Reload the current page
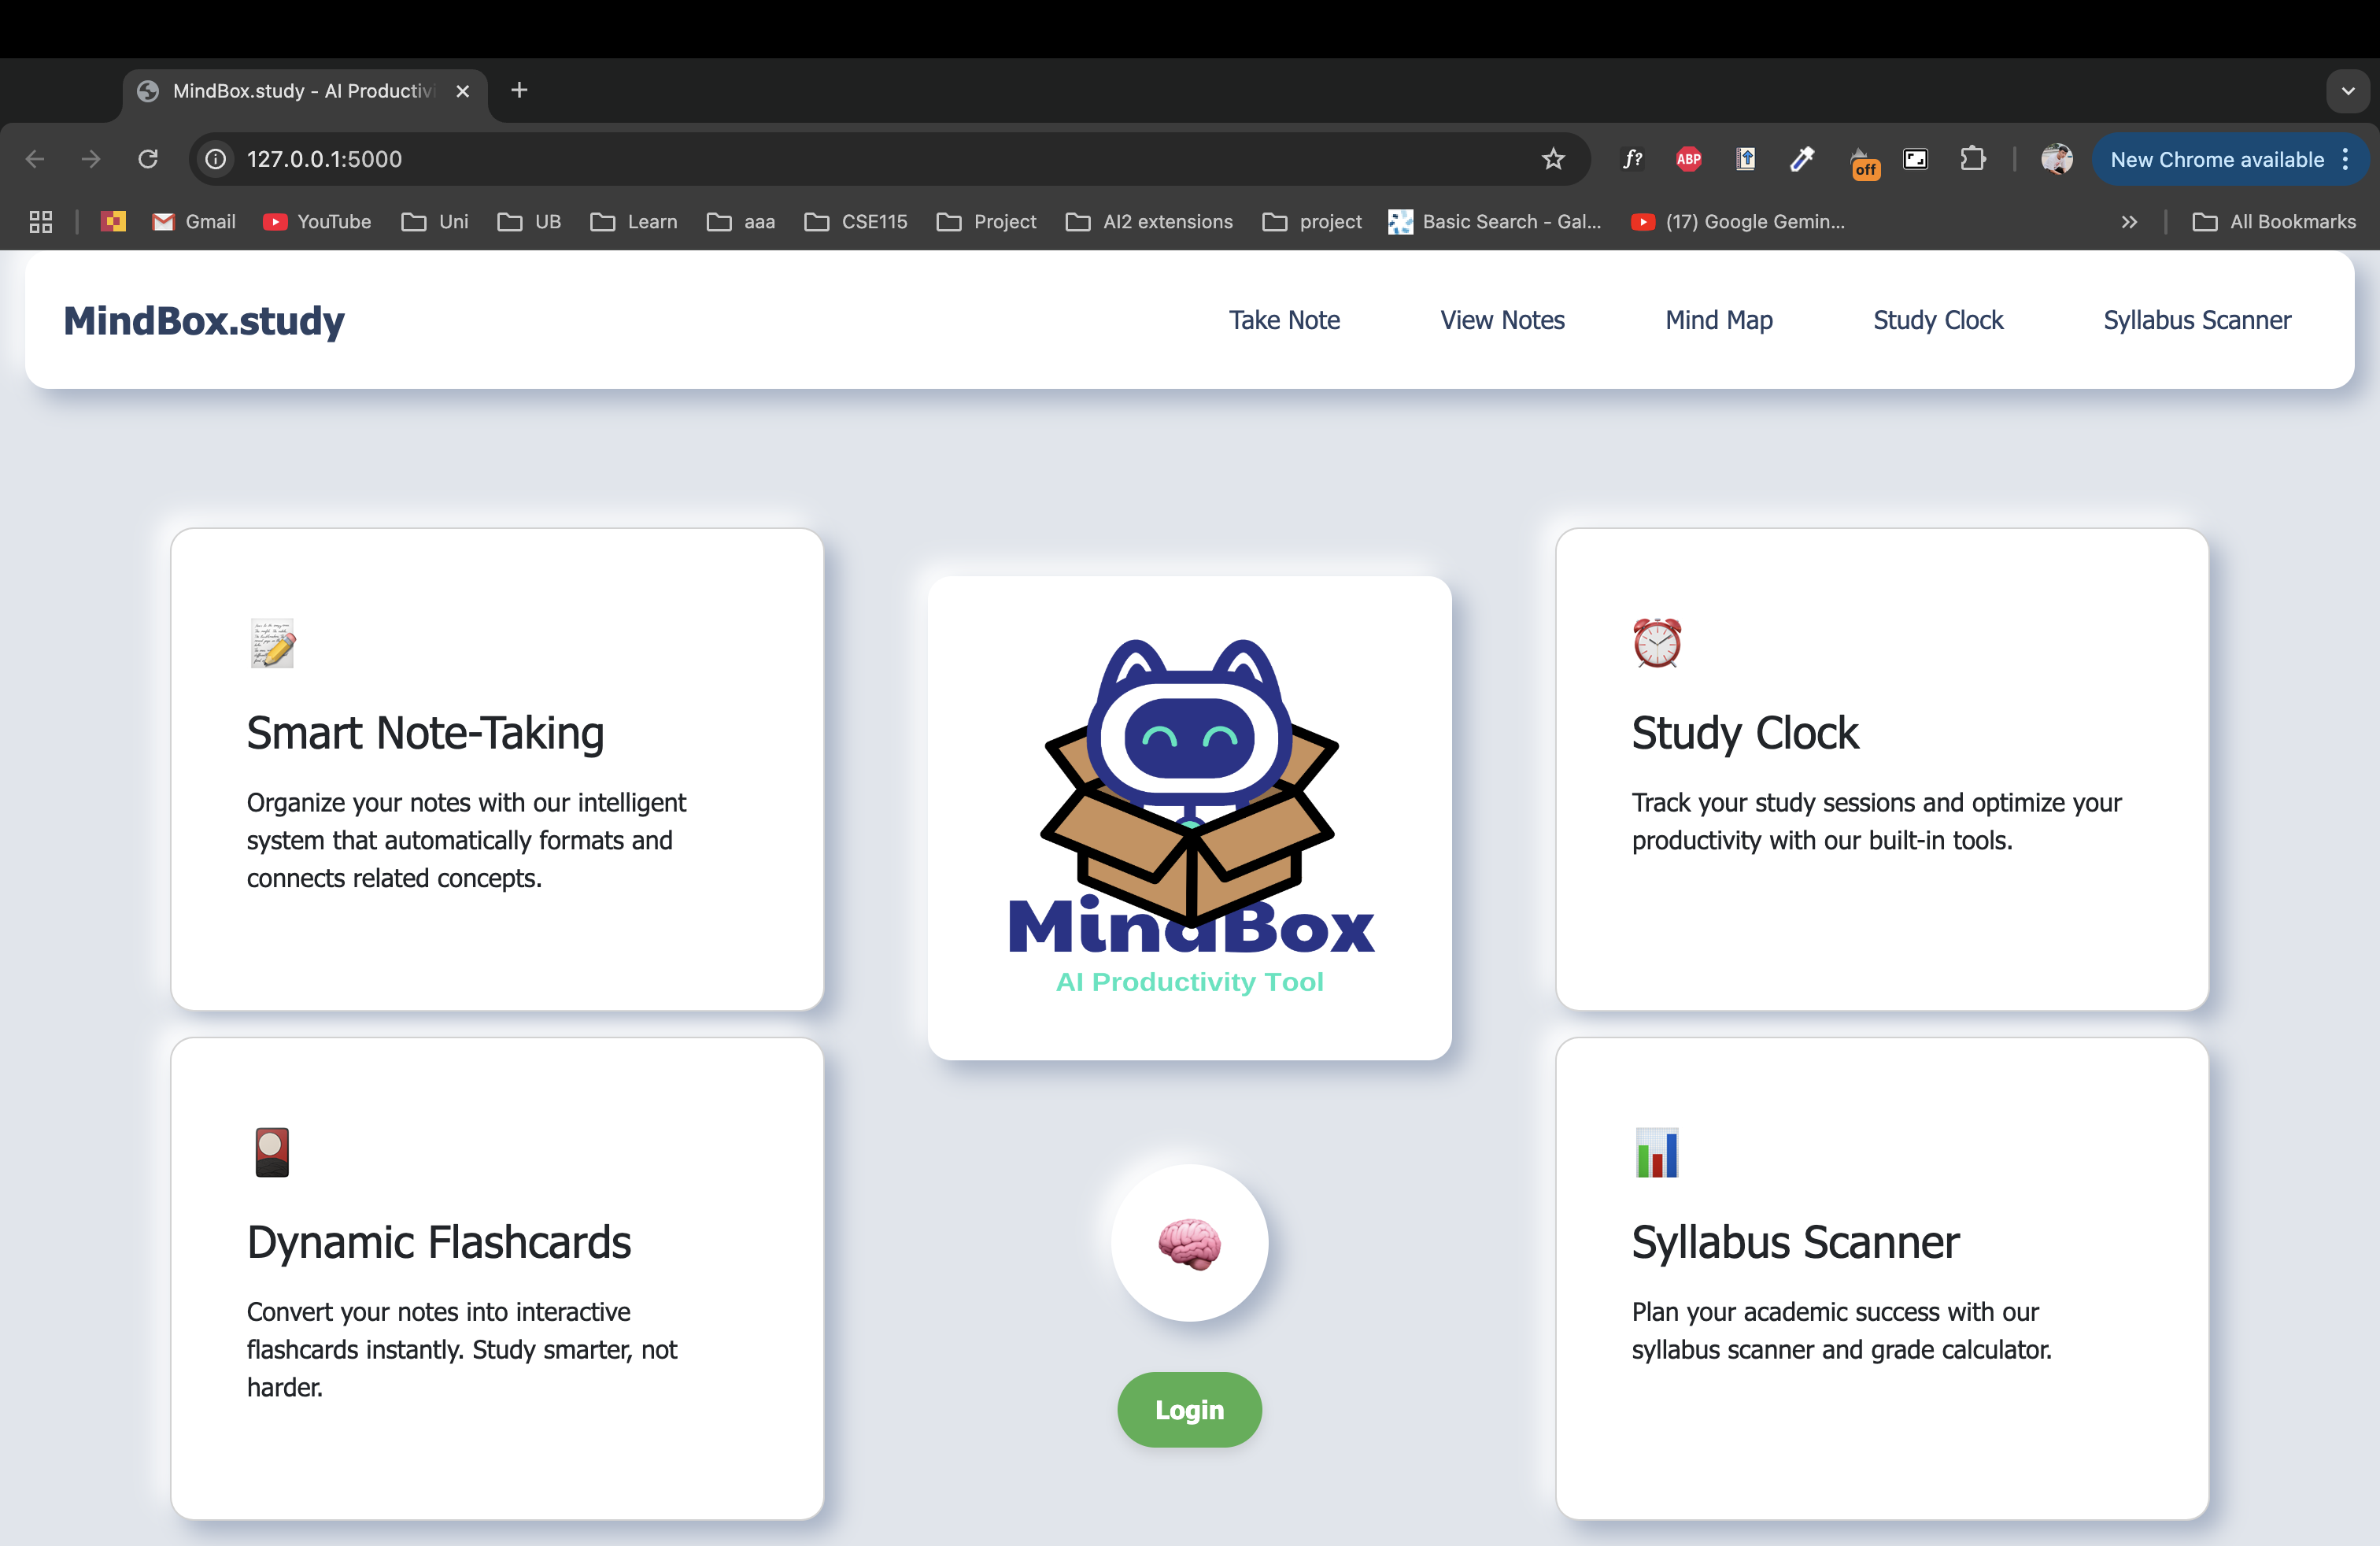The height and width of the screenshot is (1546, 2380). tap(148, 159)
